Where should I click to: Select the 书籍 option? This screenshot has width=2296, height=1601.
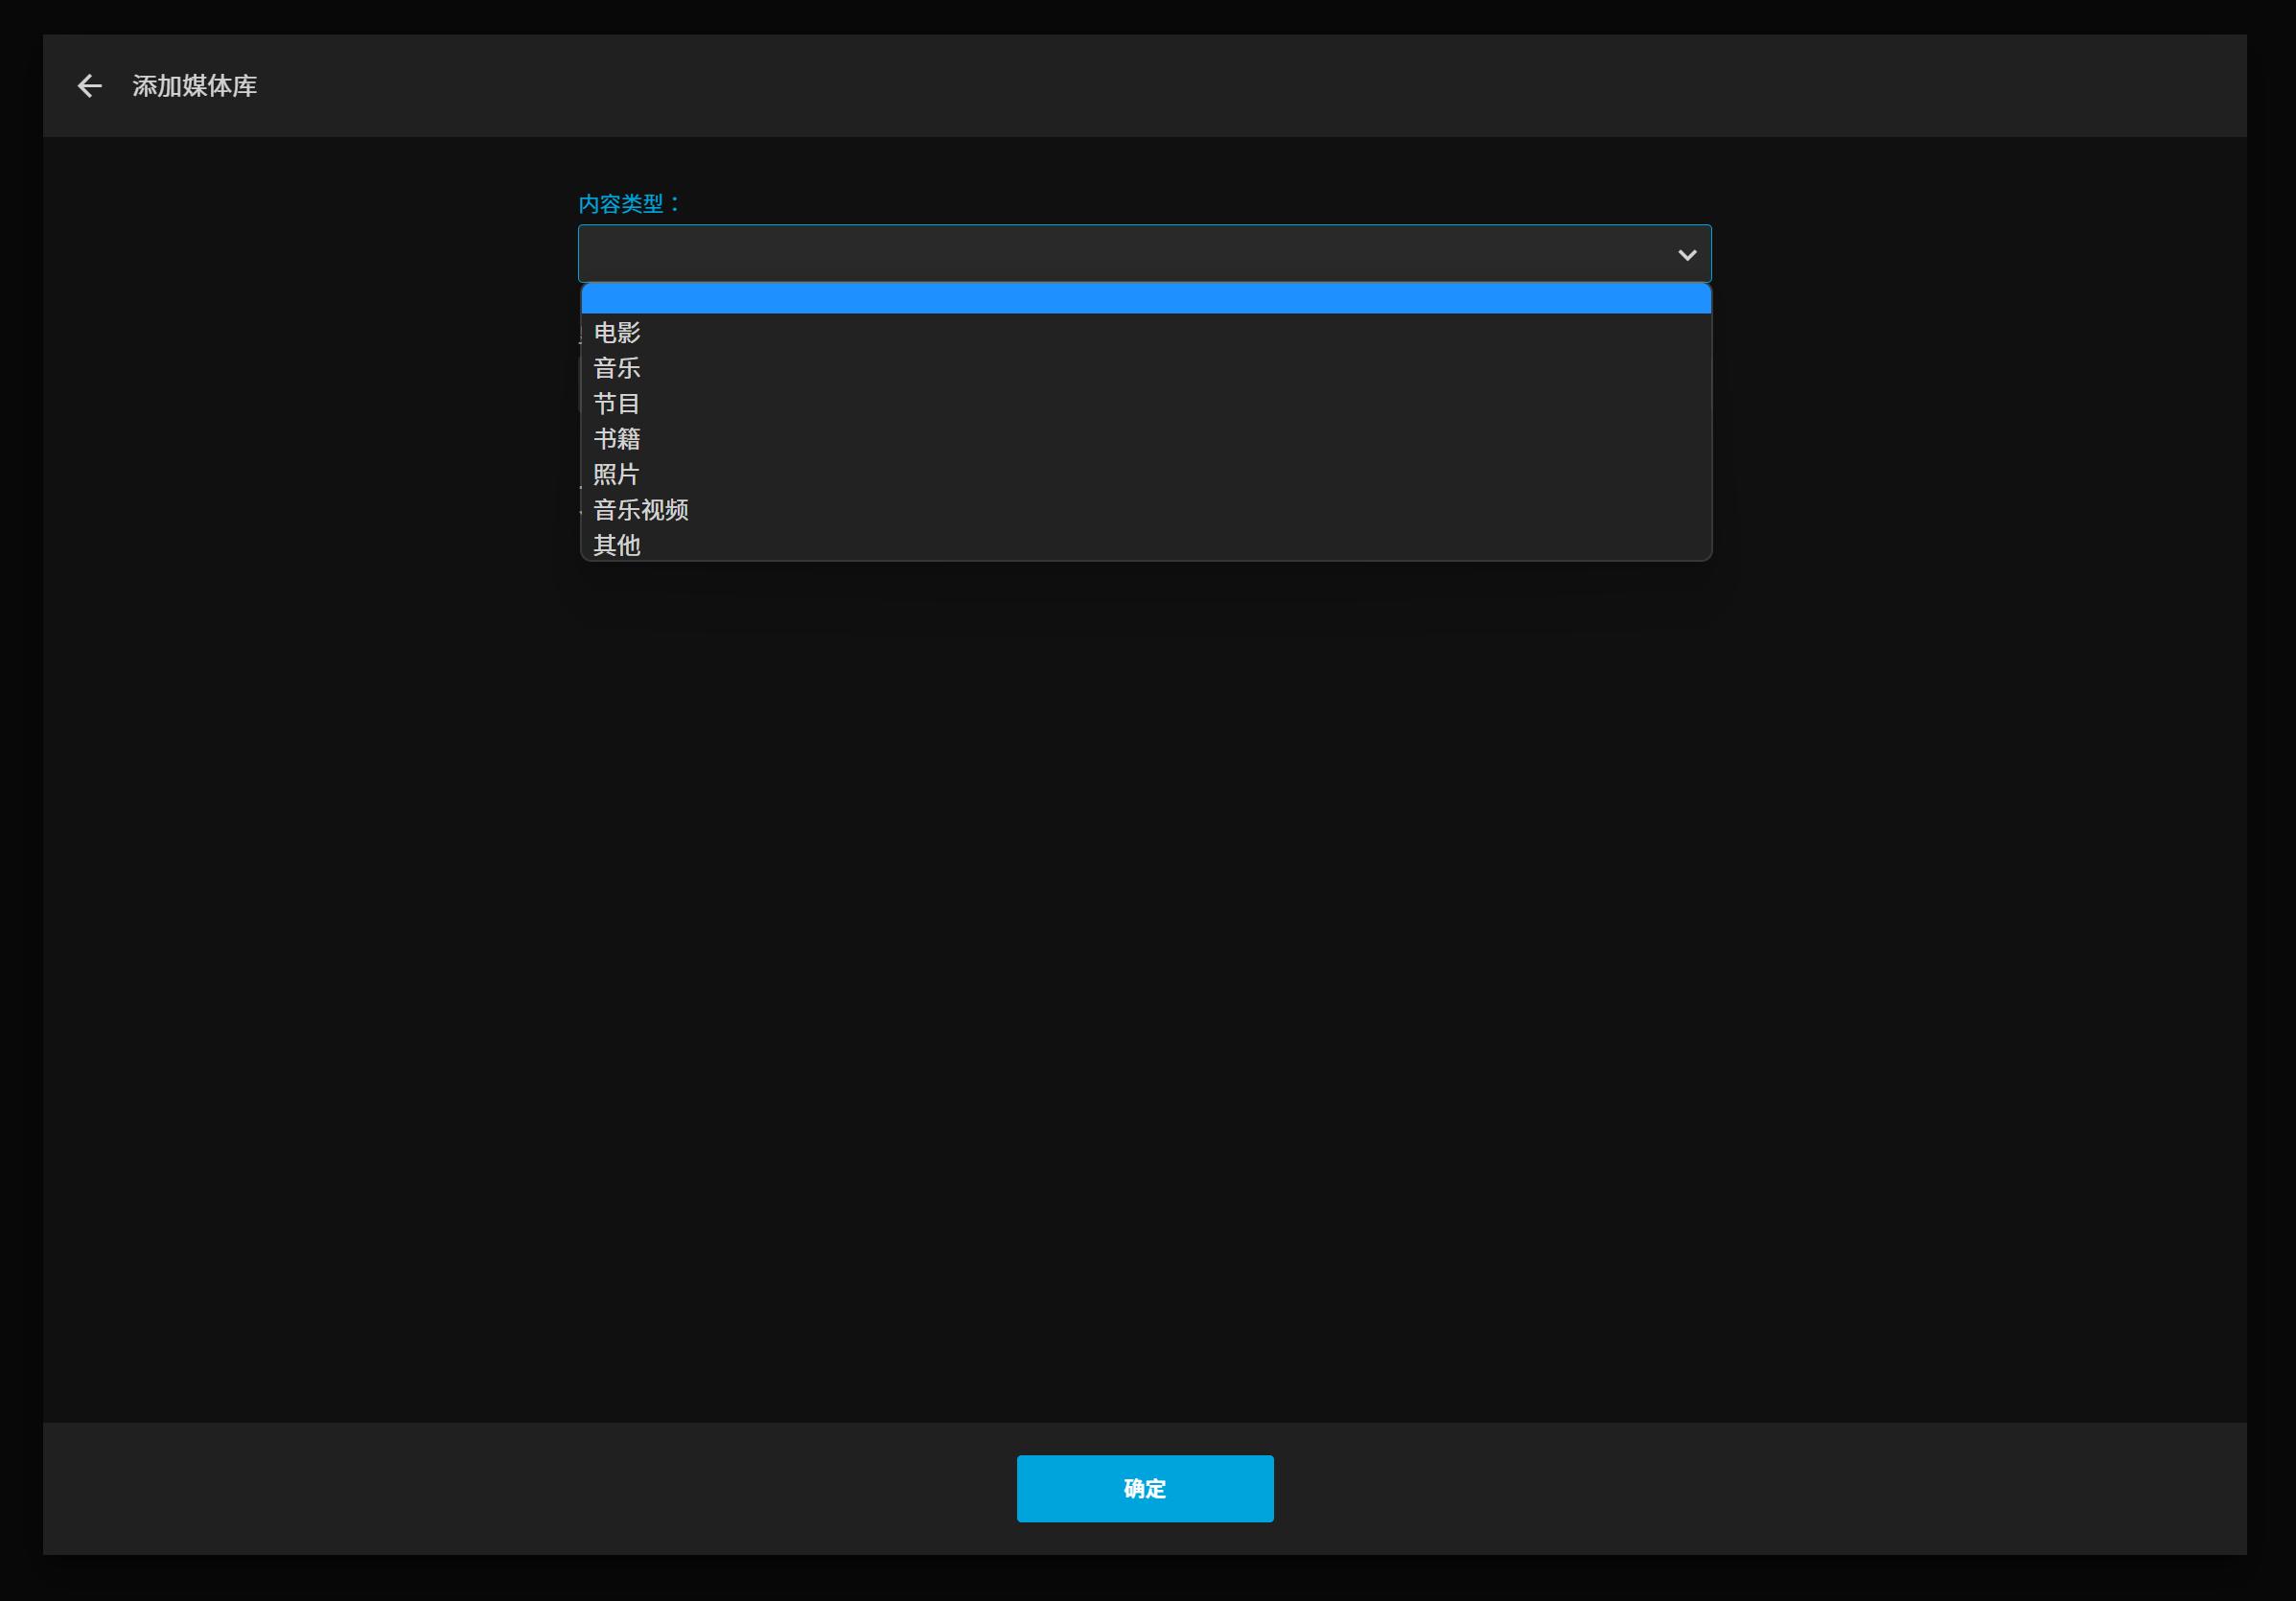(617, 439)
